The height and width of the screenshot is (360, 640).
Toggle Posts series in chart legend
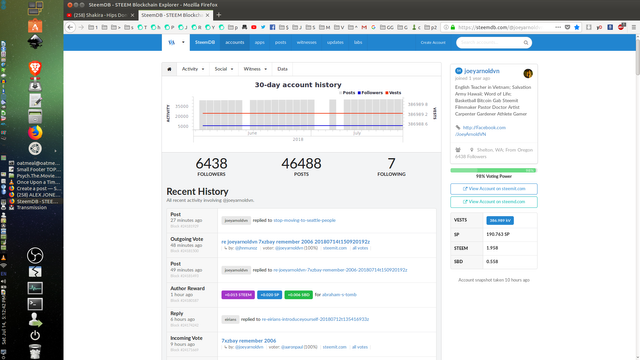coord(347,93)
